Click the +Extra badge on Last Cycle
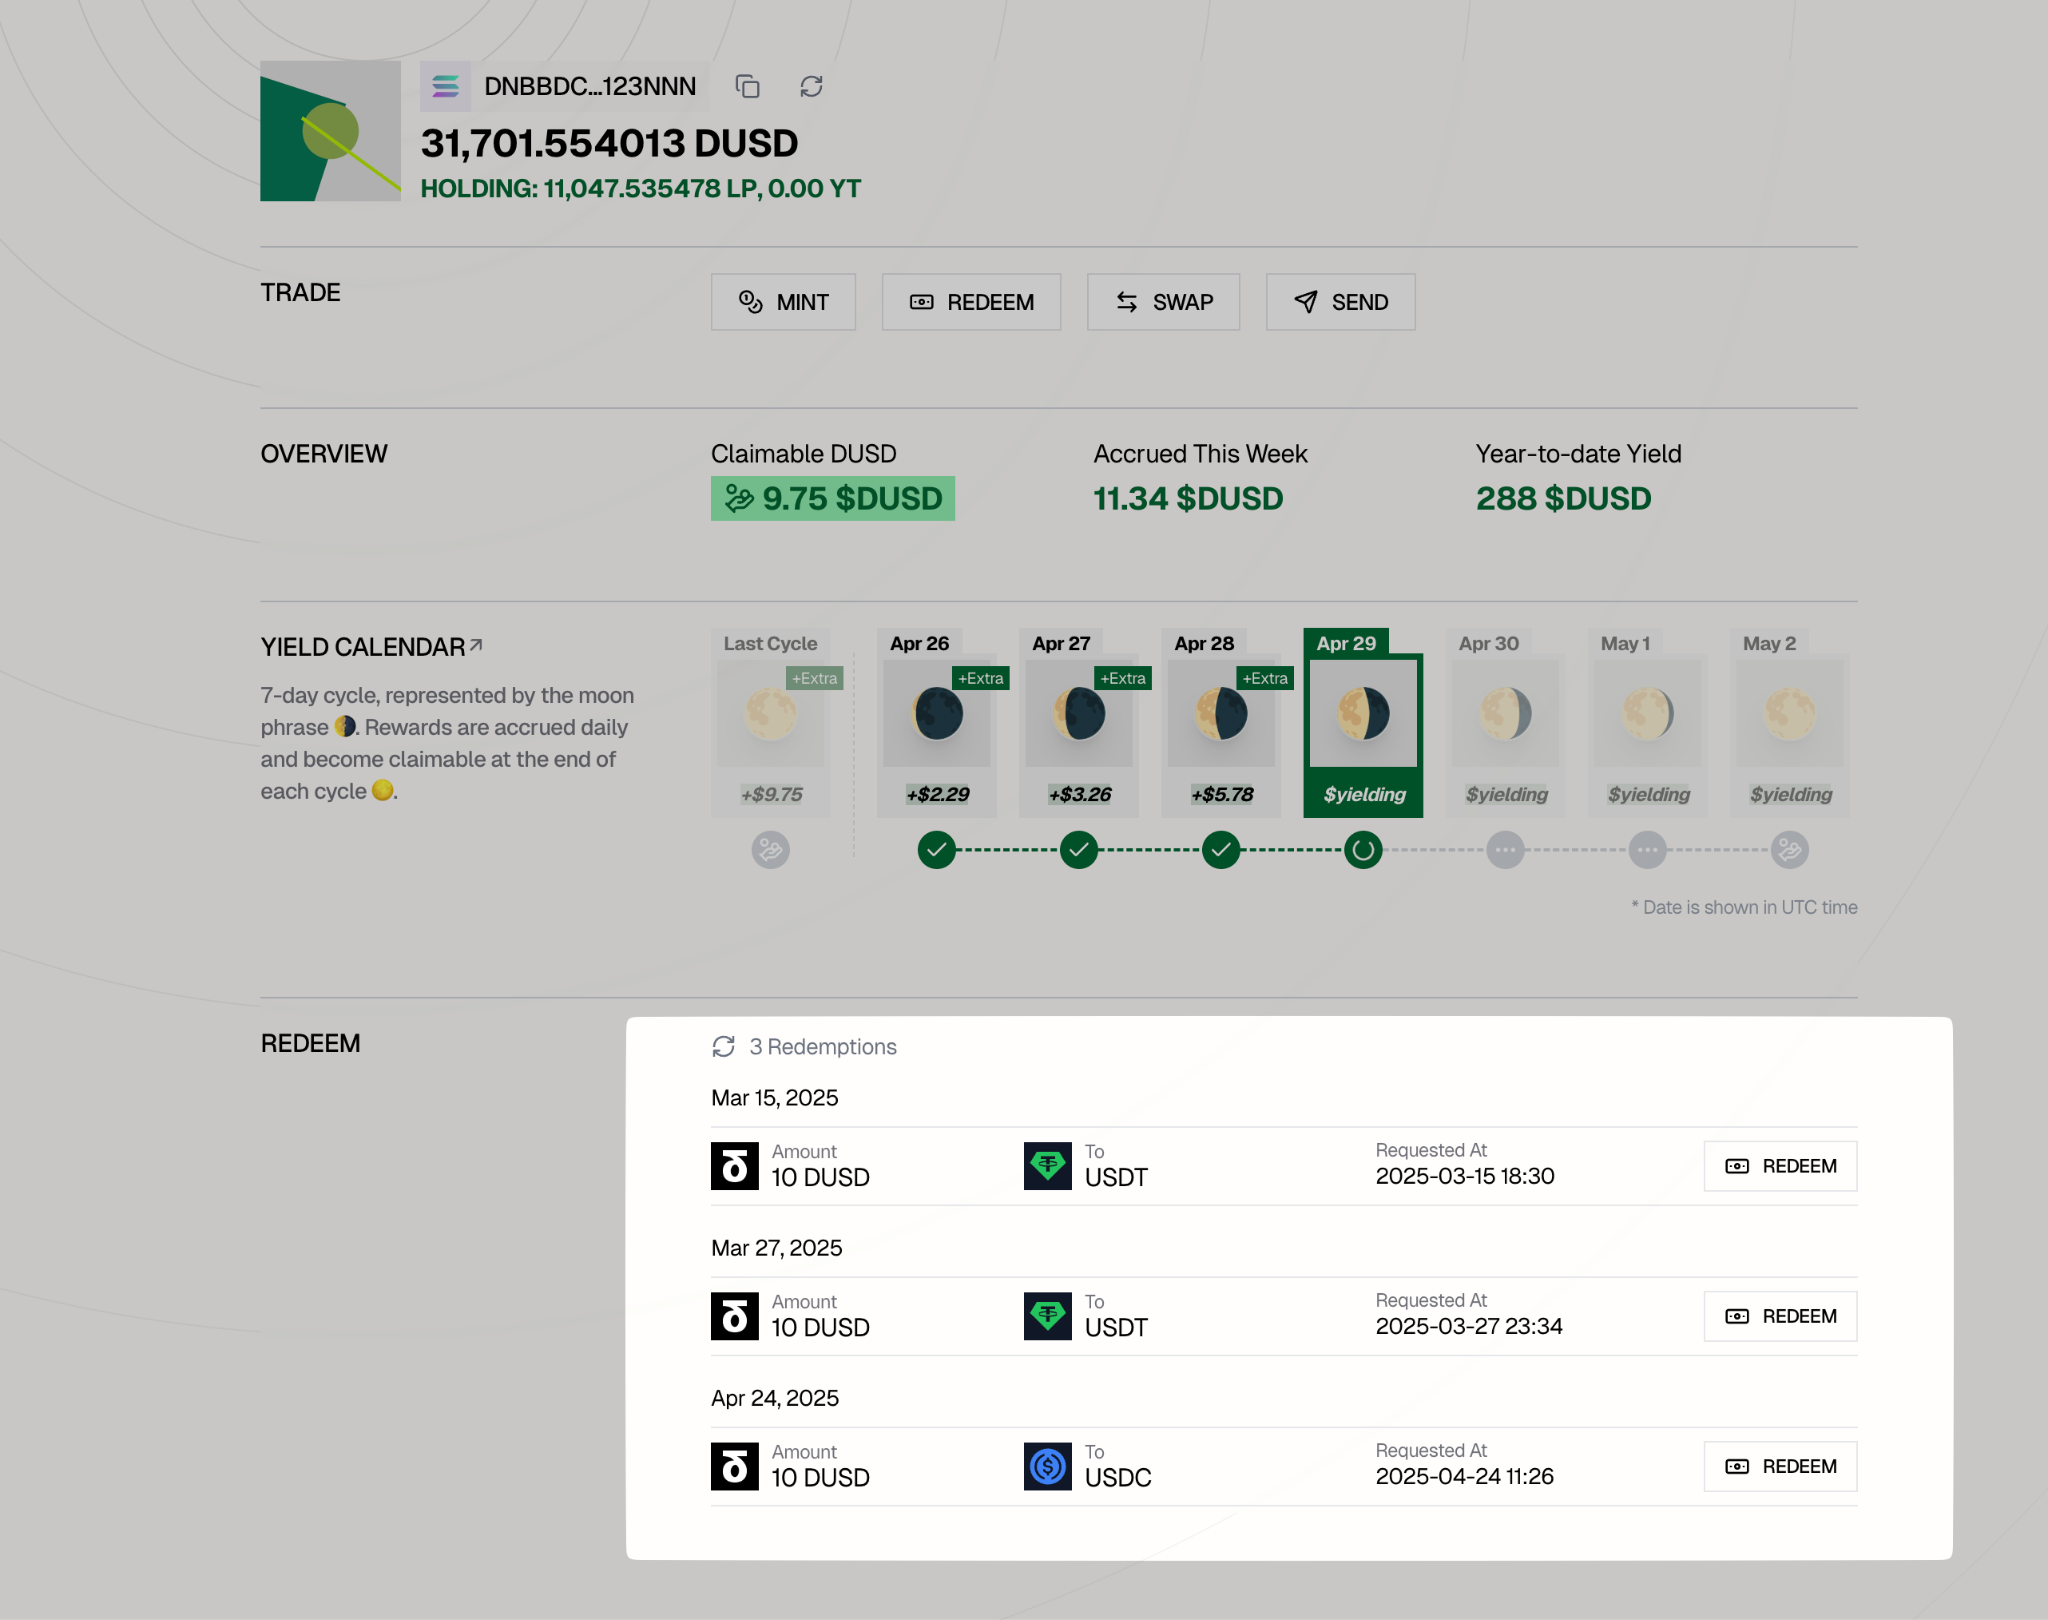This screenshot has height=1620, width=2048. tap(815, 678)
